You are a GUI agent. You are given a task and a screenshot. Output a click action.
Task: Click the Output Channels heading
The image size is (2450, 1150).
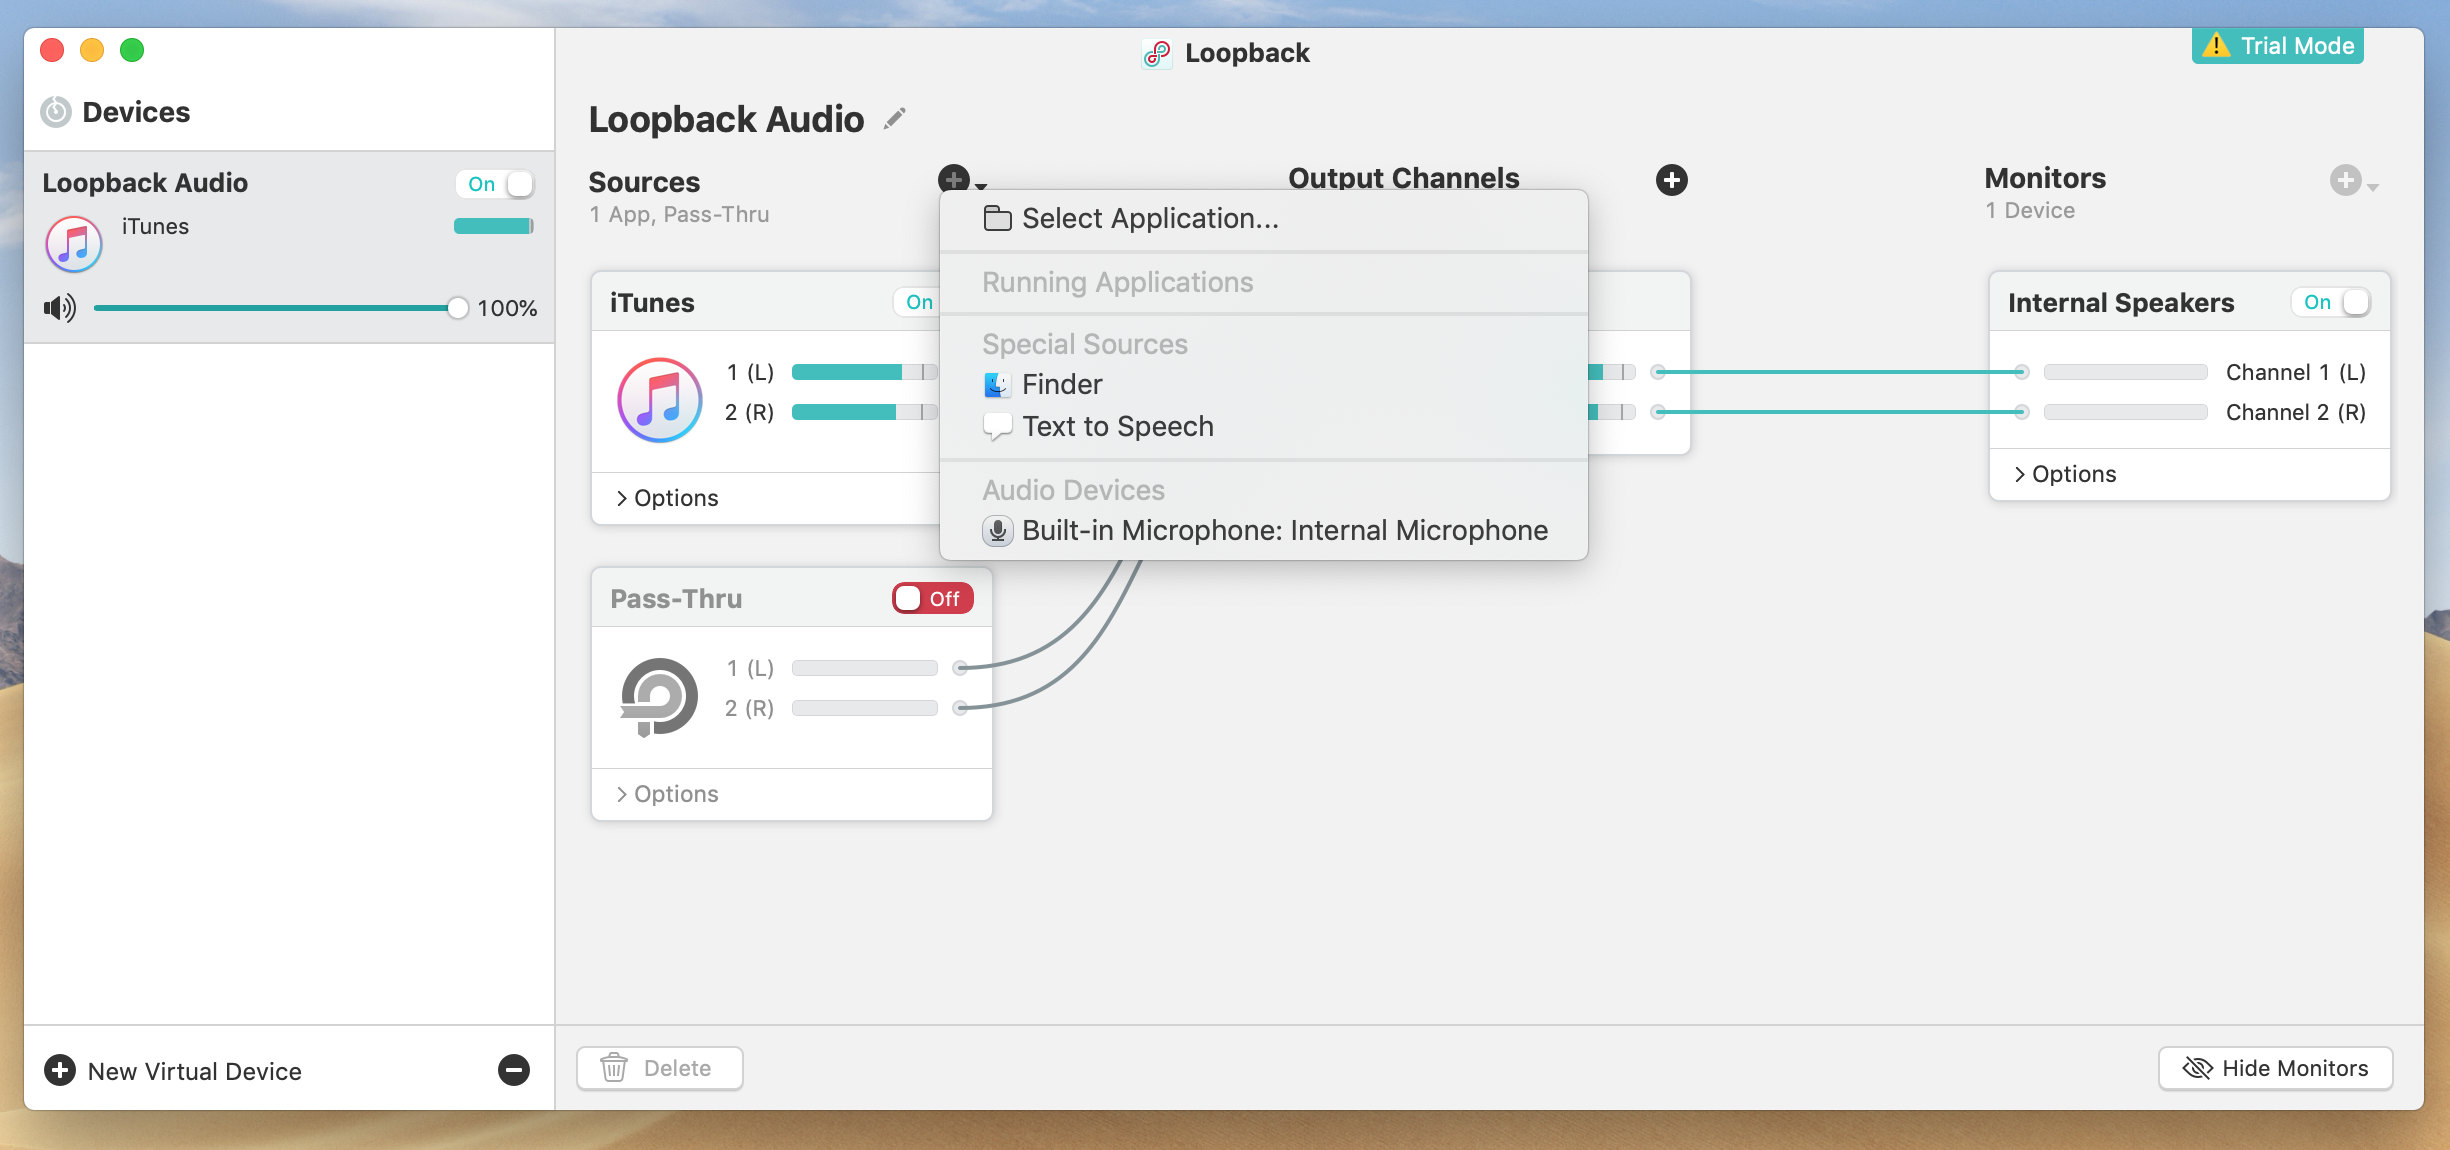(x=1403, y=178)
